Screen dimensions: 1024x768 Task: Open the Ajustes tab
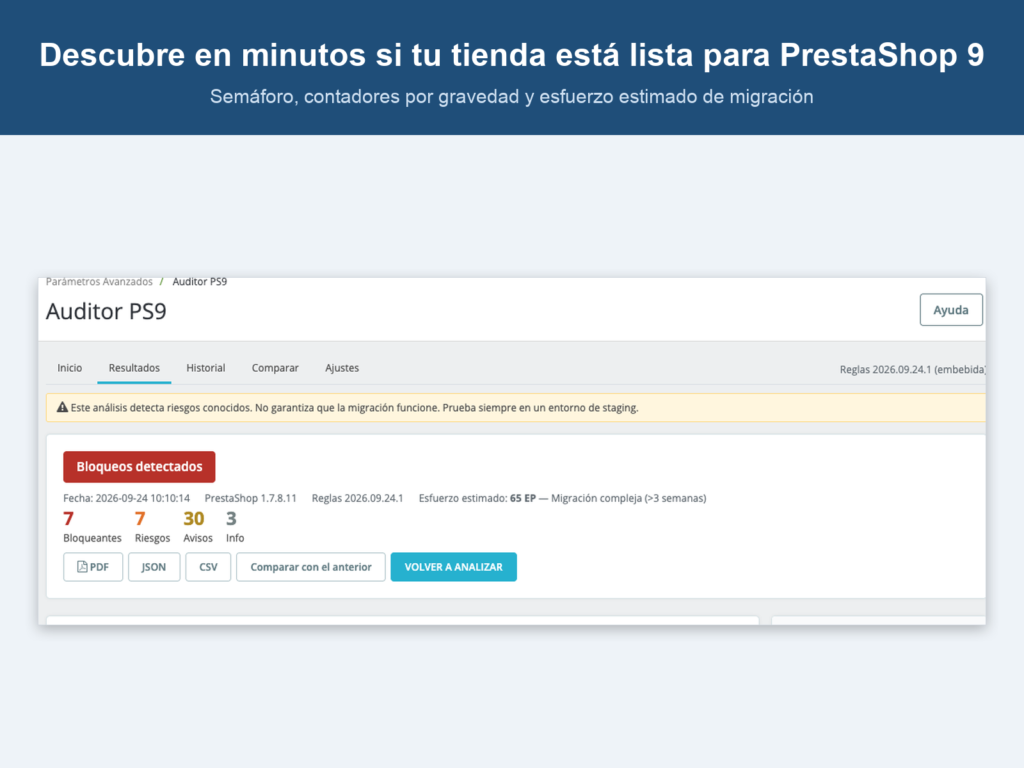point(342,368)
